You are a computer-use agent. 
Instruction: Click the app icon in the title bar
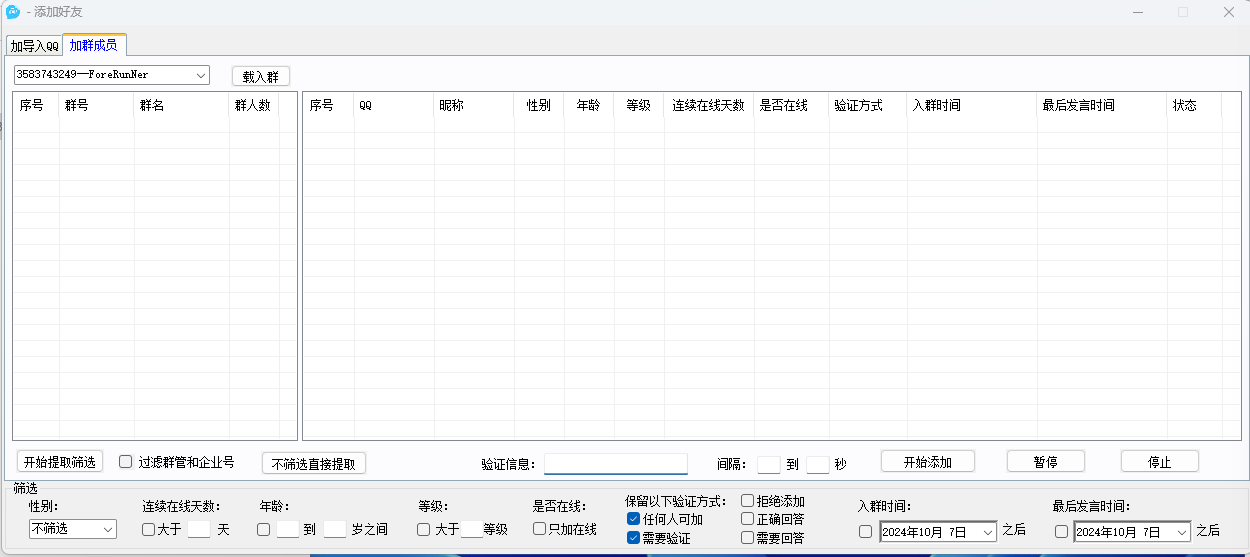[x=13, y=12]
